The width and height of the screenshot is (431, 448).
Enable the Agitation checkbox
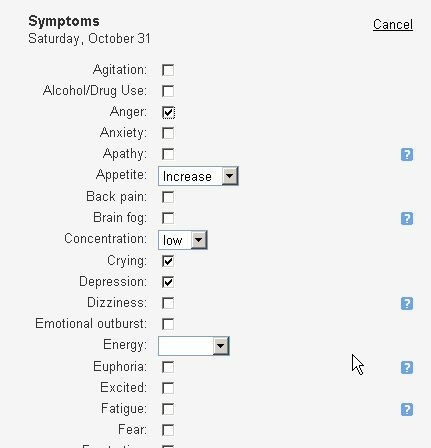168,70
